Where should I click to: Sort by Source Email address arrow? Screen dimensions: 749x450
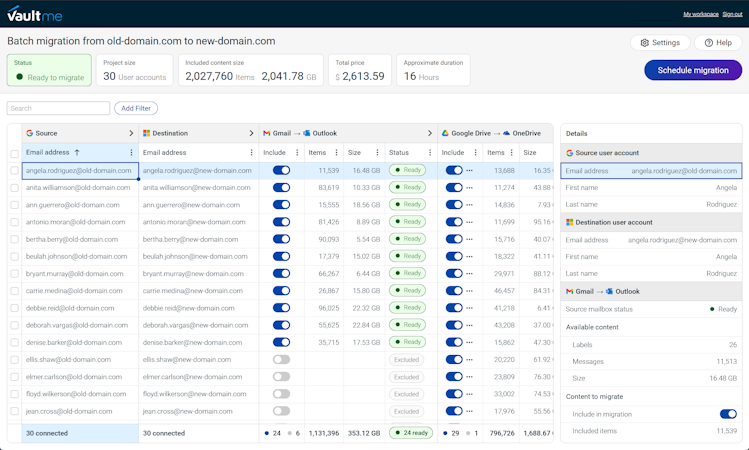click(x=77, y=152)
